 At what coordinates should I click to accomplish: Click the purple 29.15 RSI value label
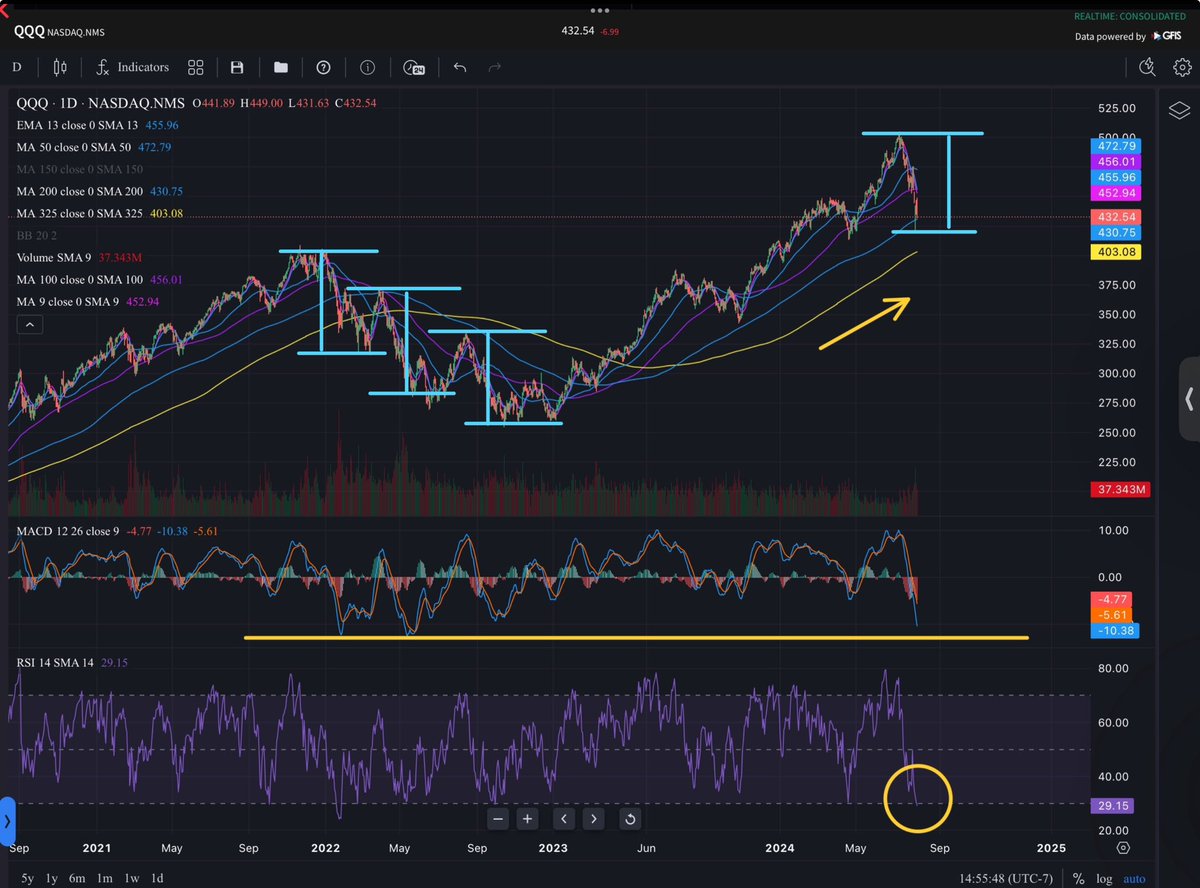(x=1111, y=804)
